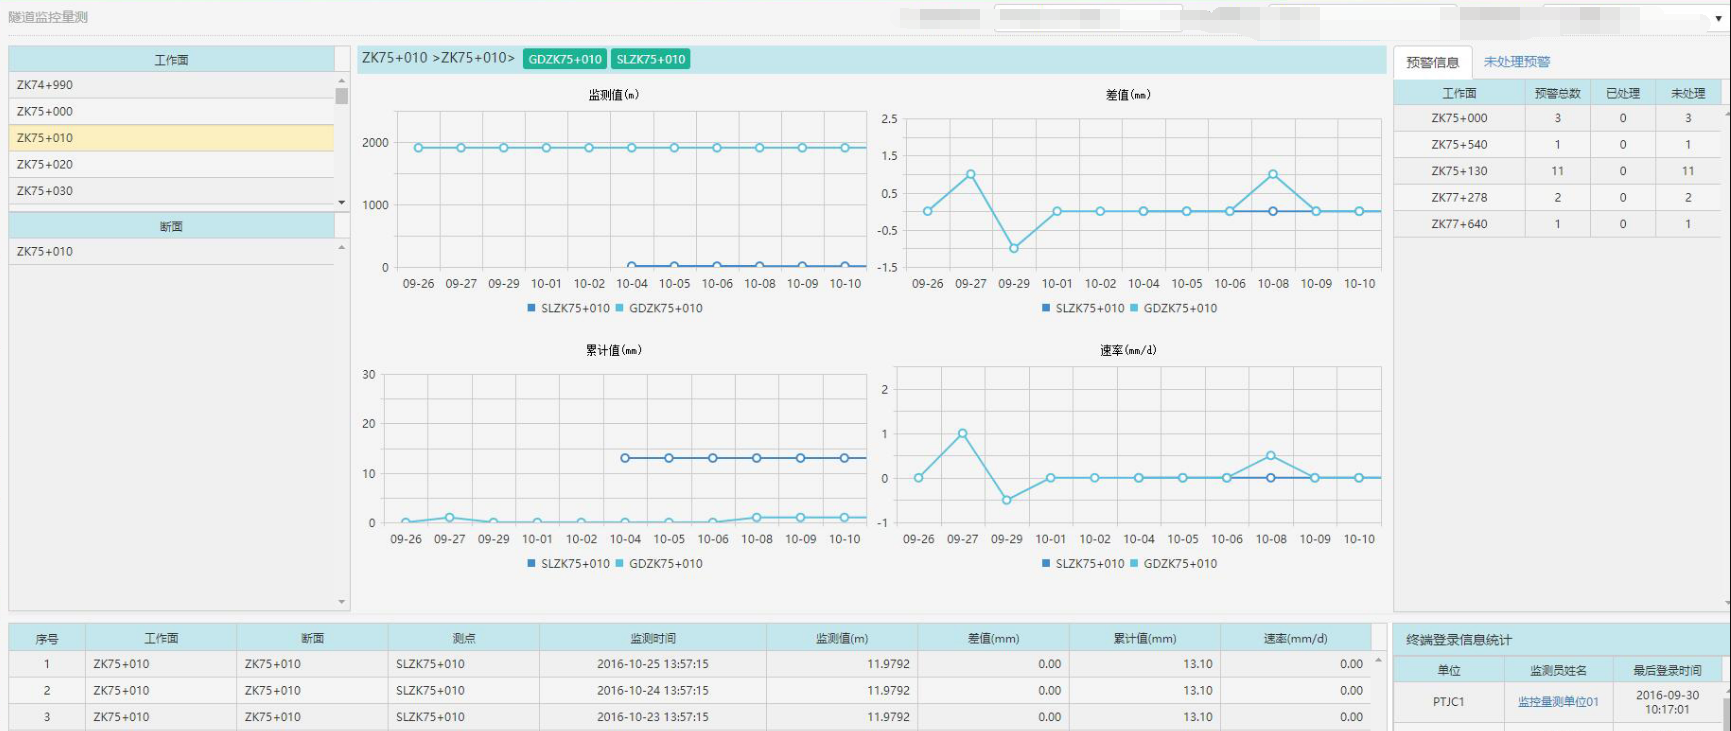Image resolution: width=1731 pixels, height=731 pixels.
Task: Click the 速率(mm/d) column header
Action: [x=1295, y=638]
